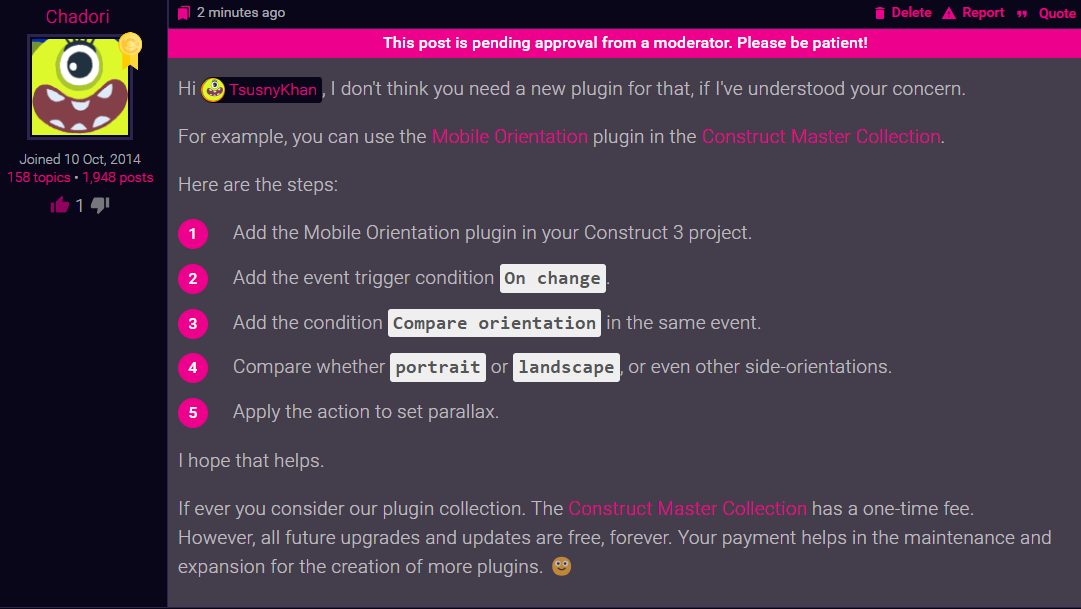Image resolution: width=1081 pixels, height=609 pixels.
Task: Downvote with the thumbs down icon
Action: pyautogui.click(x=100, y=205)
